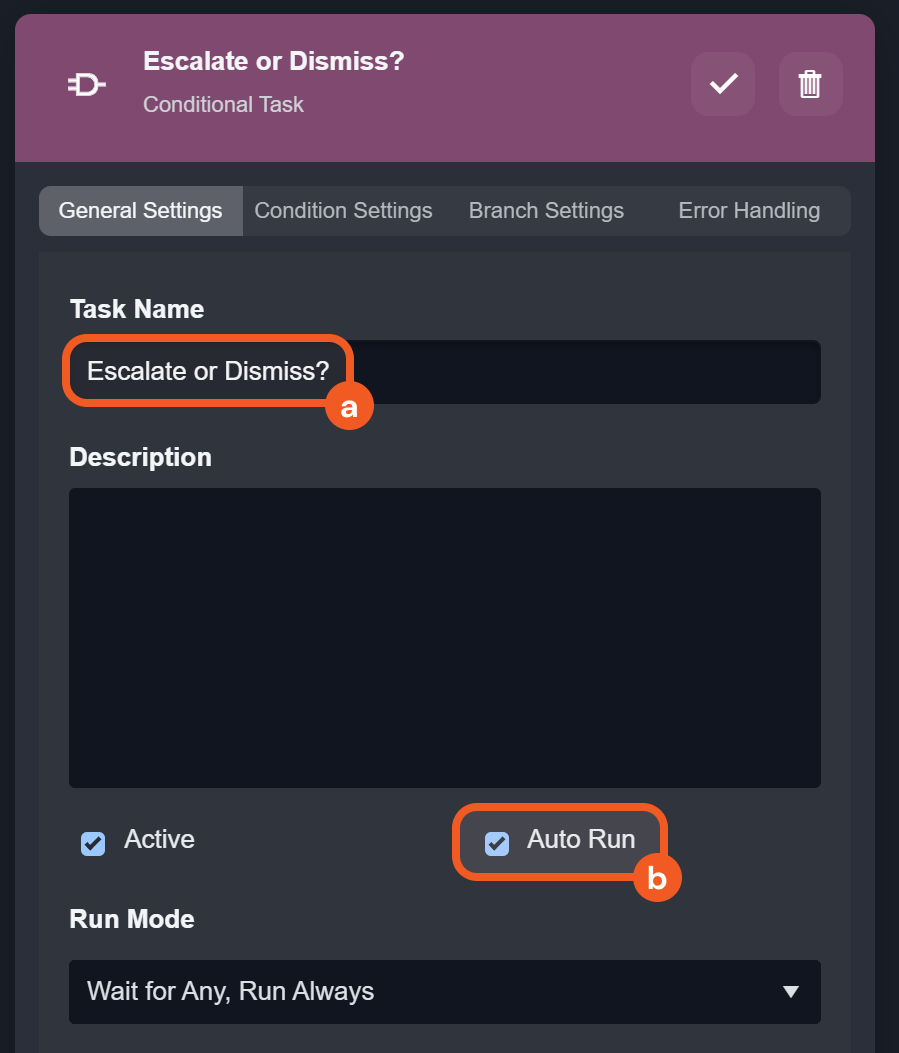899x1053 pixels.
Task: Open the Run Mode dropdown
Action: coord(444,991)
